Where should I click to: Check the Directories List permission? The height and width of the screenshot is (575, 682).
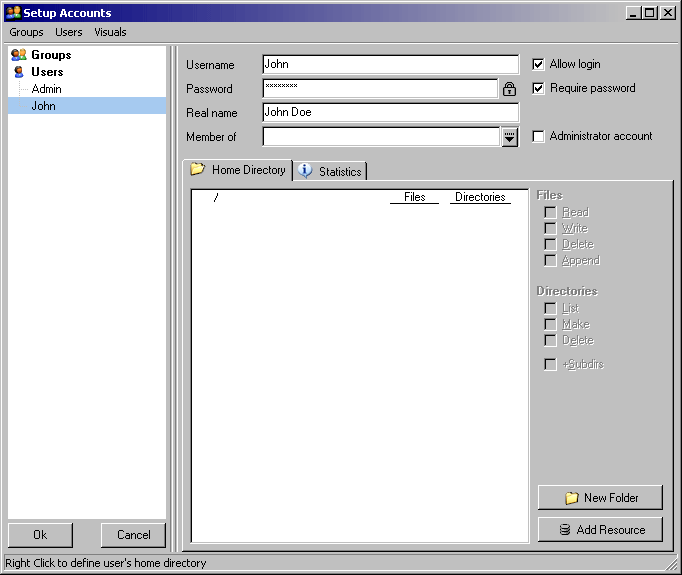[x=550, y=308]
